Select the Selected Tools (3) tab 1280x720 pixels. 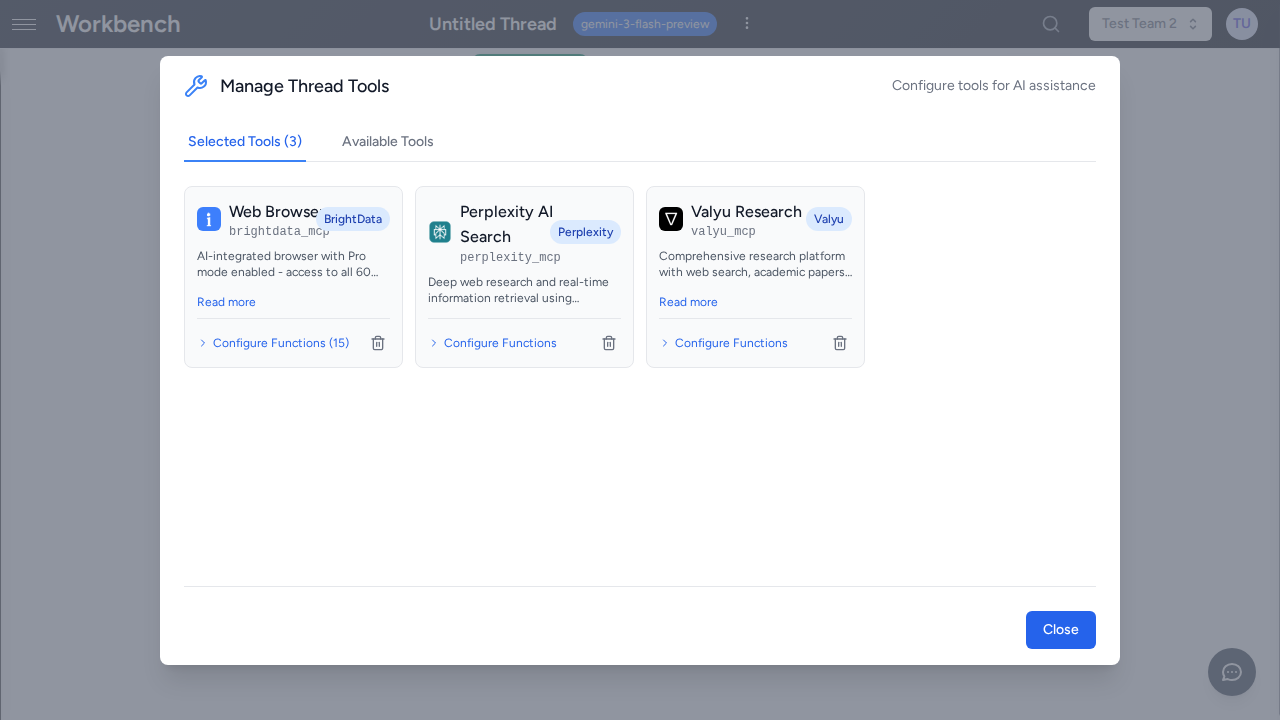[244, 141]
